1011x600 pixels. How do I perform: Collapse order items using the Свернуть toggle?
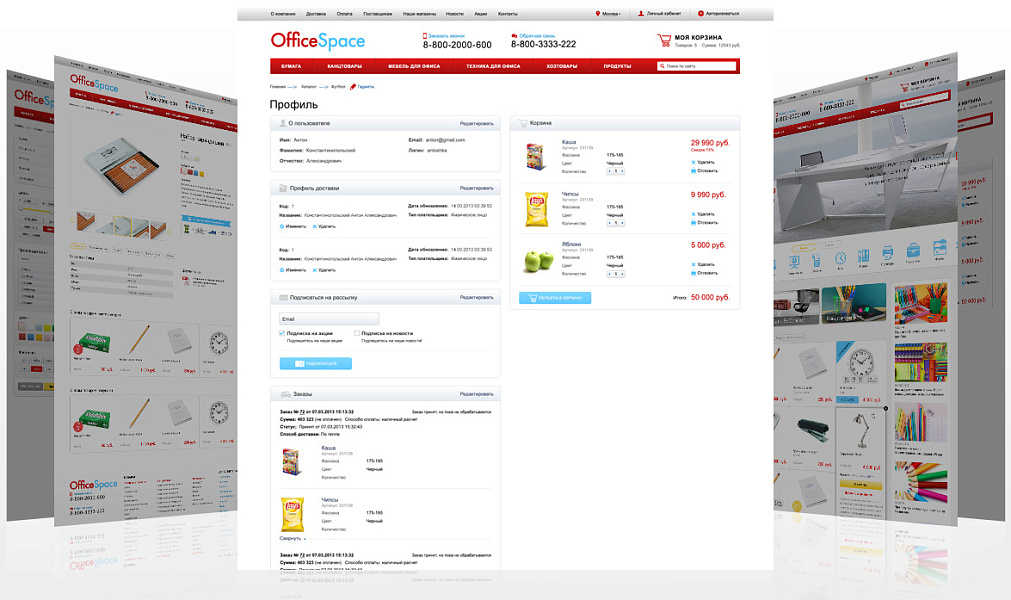click(293, 538)
